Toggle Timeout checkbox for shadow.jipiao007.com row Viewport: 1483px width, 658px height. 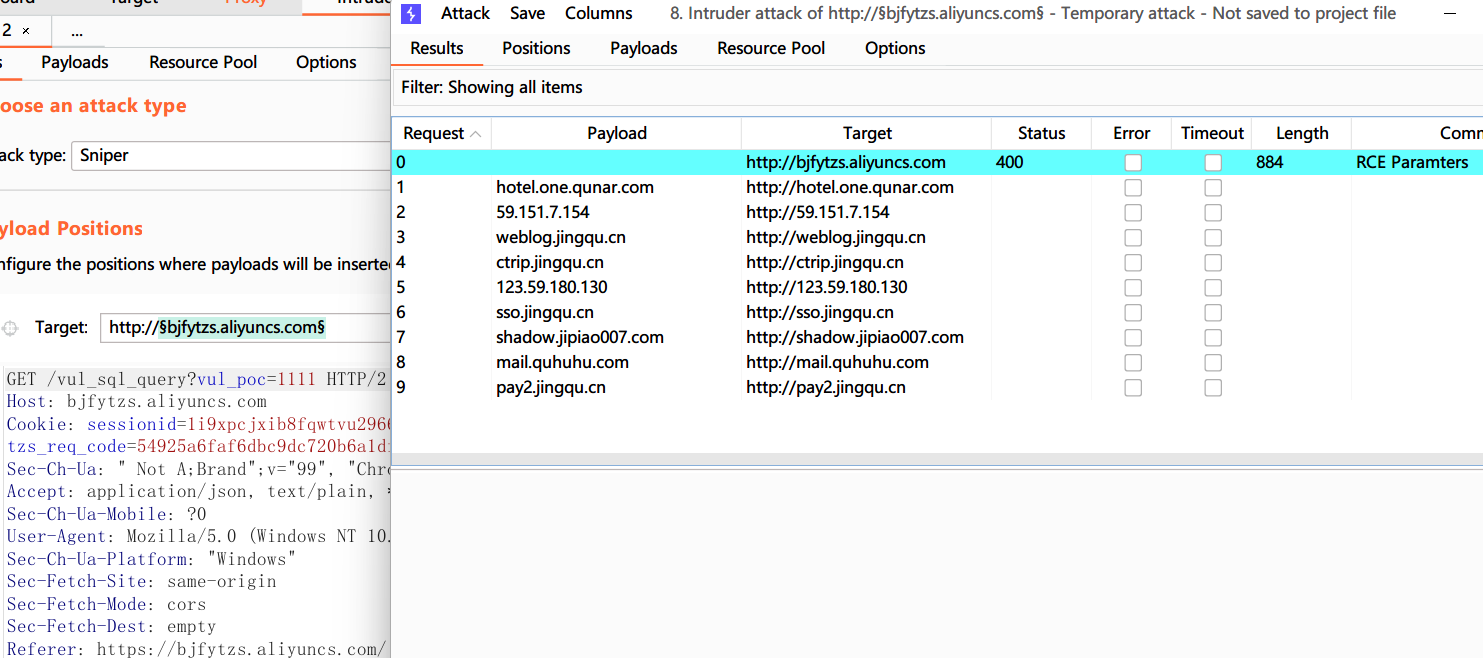1213,337
